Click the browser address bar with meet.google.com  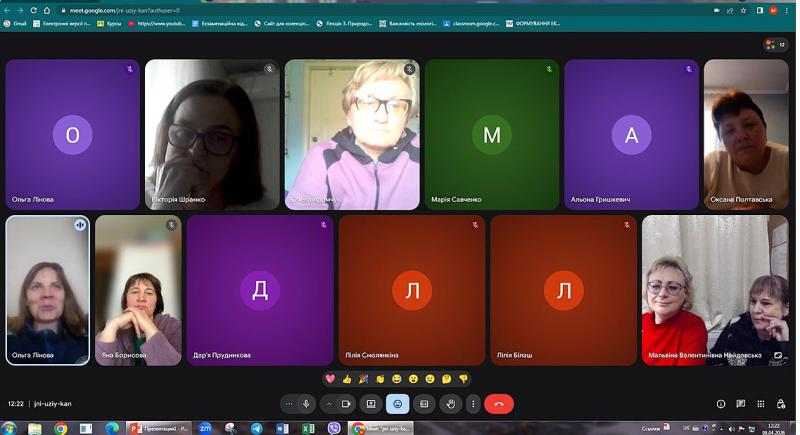coord(300,10)
